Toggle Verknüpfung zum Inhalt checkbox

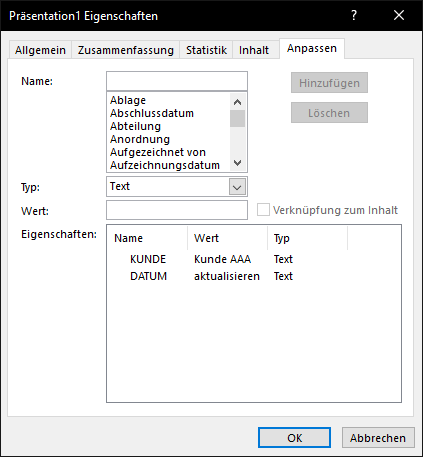point(263,210)
